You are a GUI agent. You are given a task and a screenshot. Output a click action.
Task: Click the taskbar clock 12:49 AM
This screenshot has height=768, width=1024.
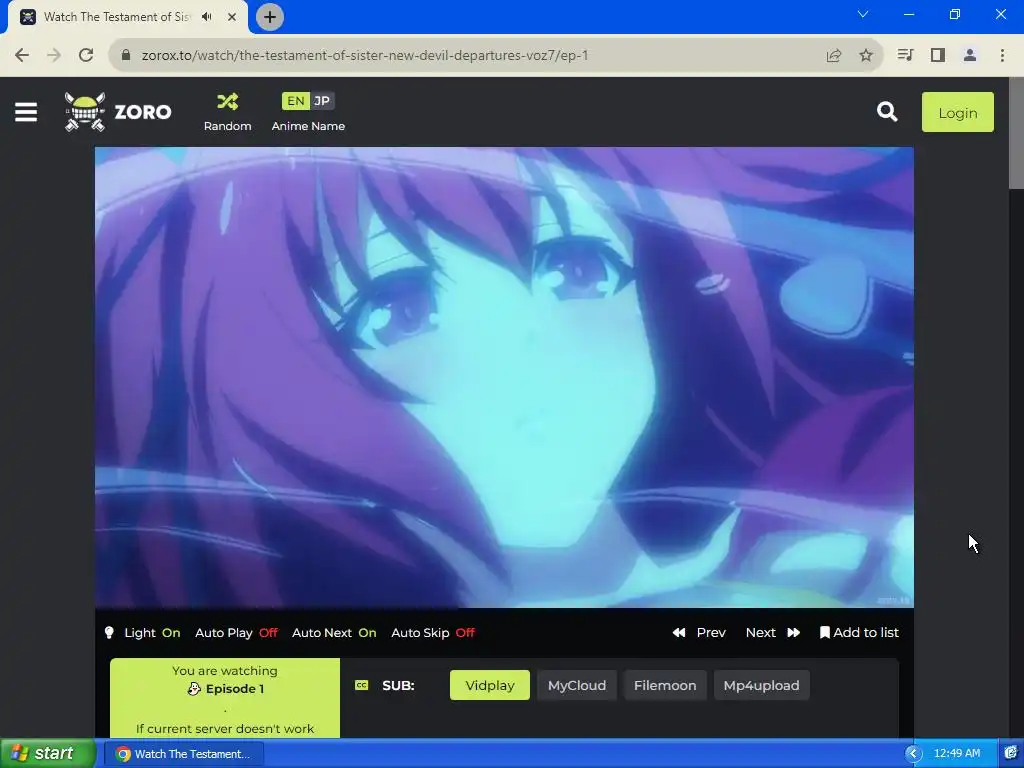957,754
